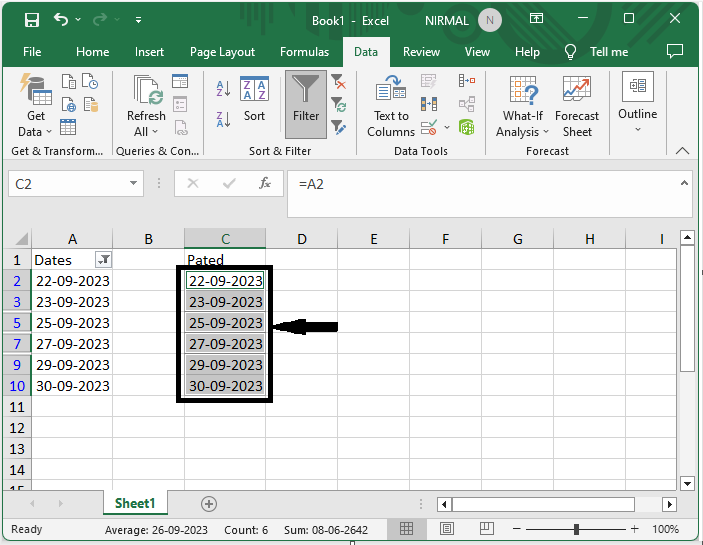The width and height of the screenshot is (703, 545).
Task: Undo the last action
Action: click(x=61, y=19)
